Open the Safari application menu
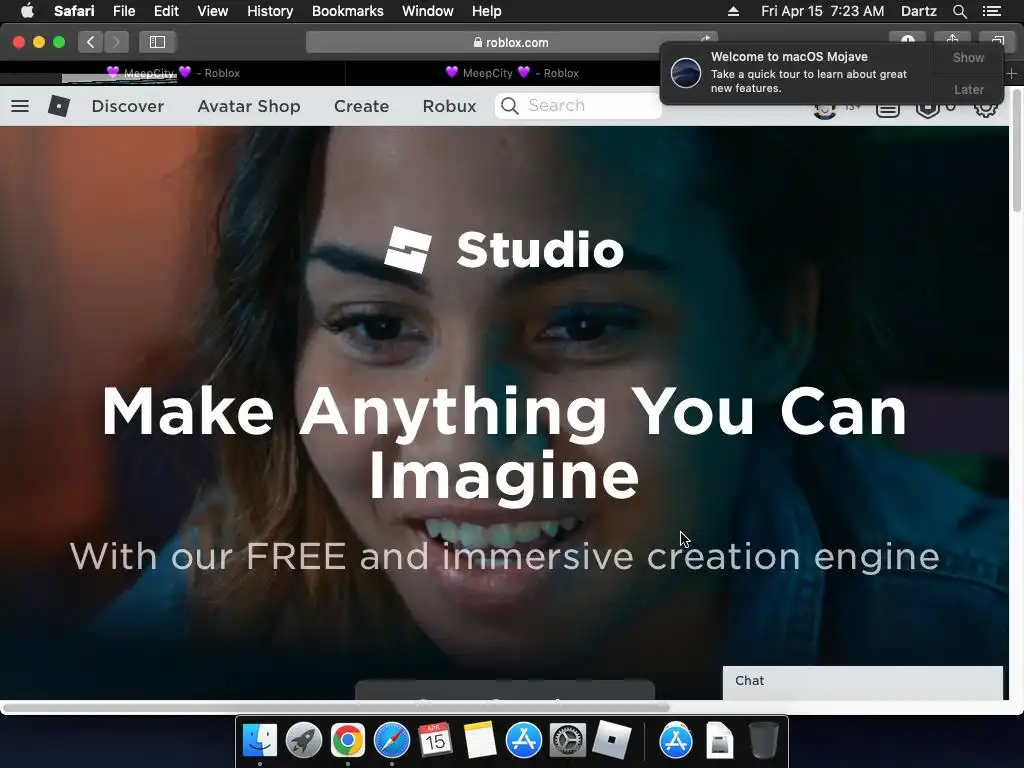Screen dimensions: 1024x768 (x=74, y=11)
